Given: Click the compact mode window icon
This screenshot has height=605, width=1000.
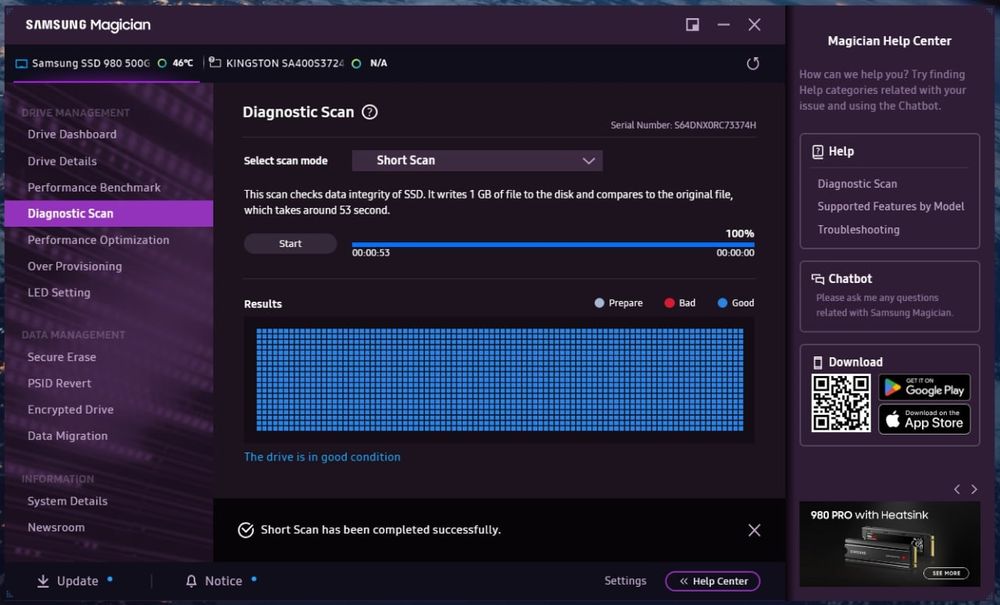Looking at the screenshot, I should (x=692, y=25).
